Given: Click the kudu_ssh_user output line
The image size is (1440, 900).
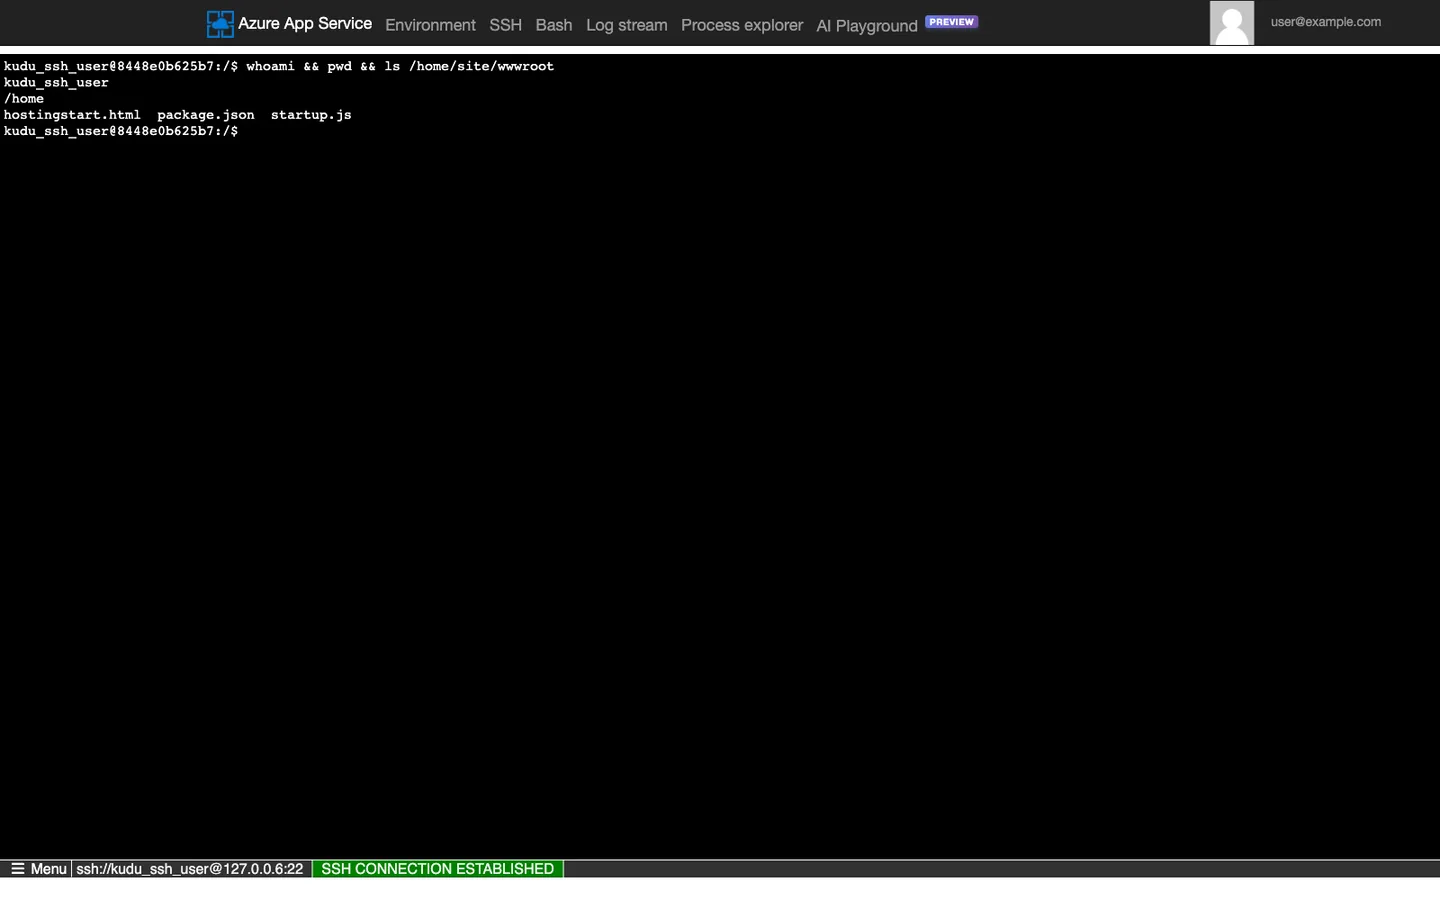Looking at the screenshot, I should point(56,83).
